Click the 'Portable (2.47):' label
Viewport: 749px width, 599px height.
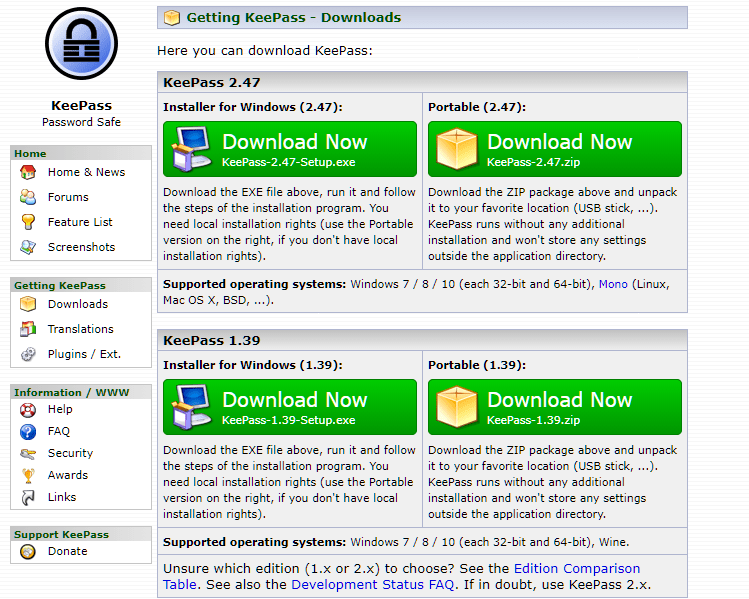pos(477,107)
